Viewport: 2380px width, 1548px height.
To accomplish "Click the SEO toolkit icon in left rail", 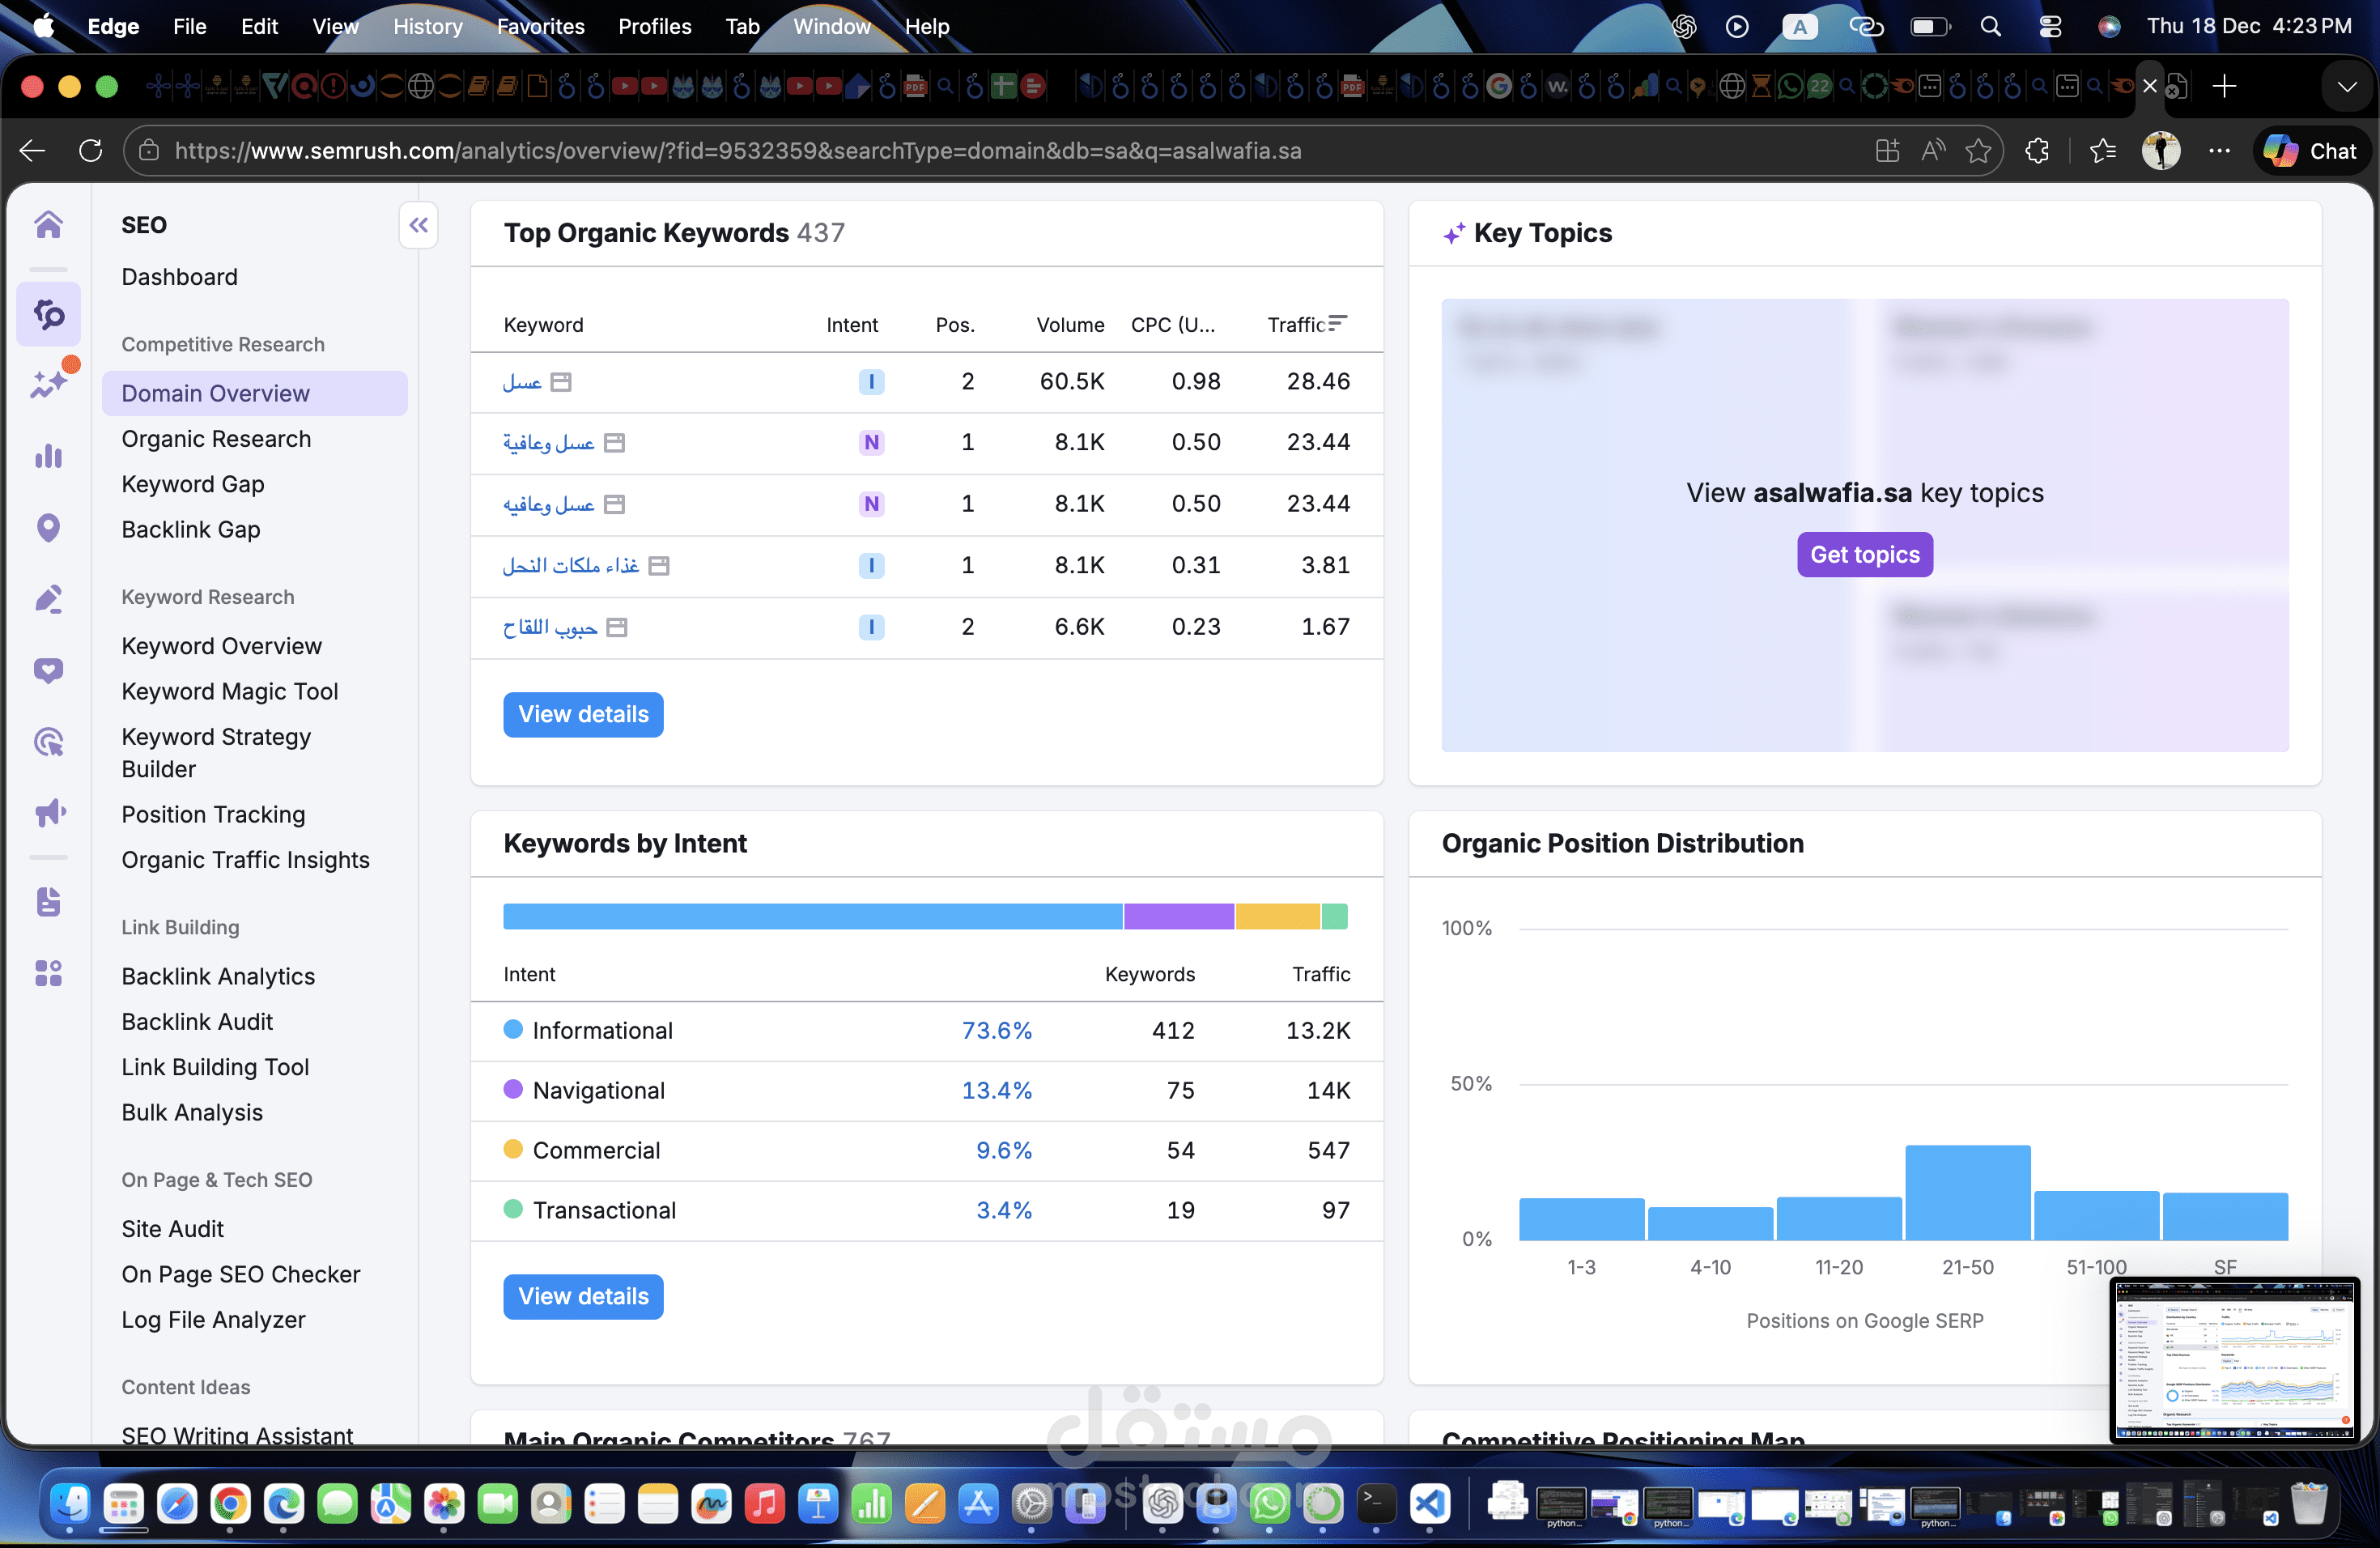I will (x=48, y=314).
